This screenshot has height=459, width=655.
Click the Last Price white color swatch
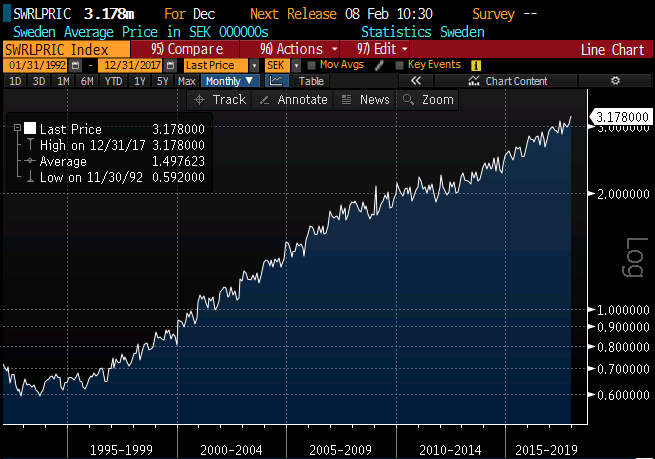pyautogui.click(x=30, y=129)
